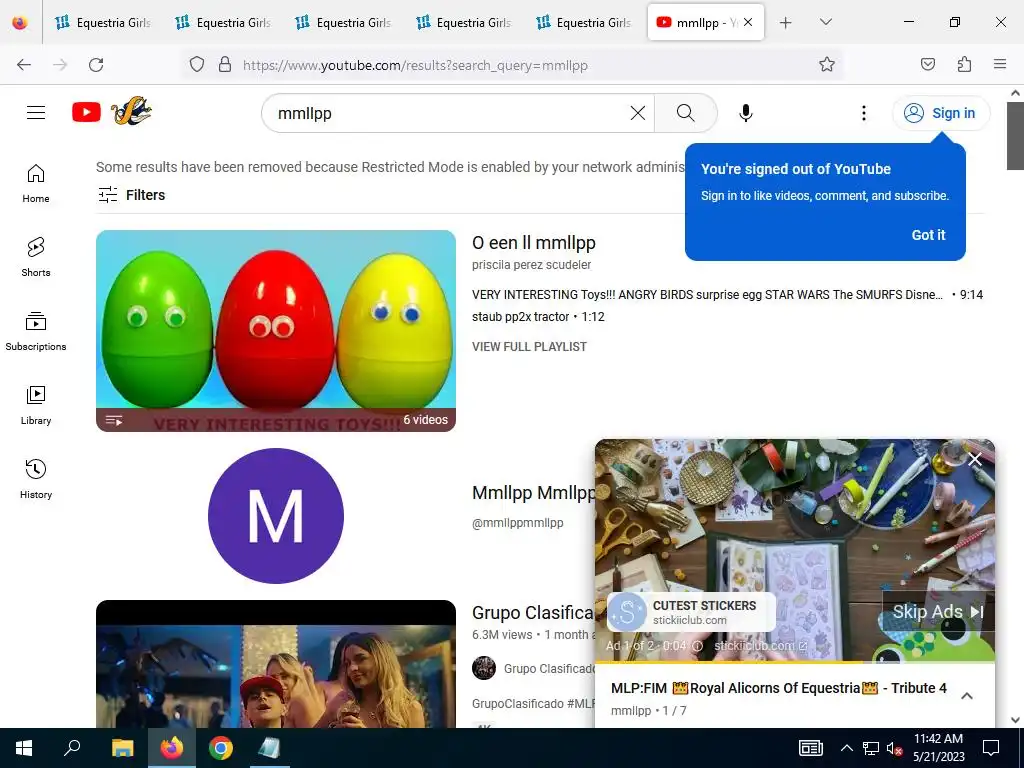The width and height of the screenshot is (1024, 768).
Task: Click Skip Ads in miniplayer
Action: [x=938, y=612]
